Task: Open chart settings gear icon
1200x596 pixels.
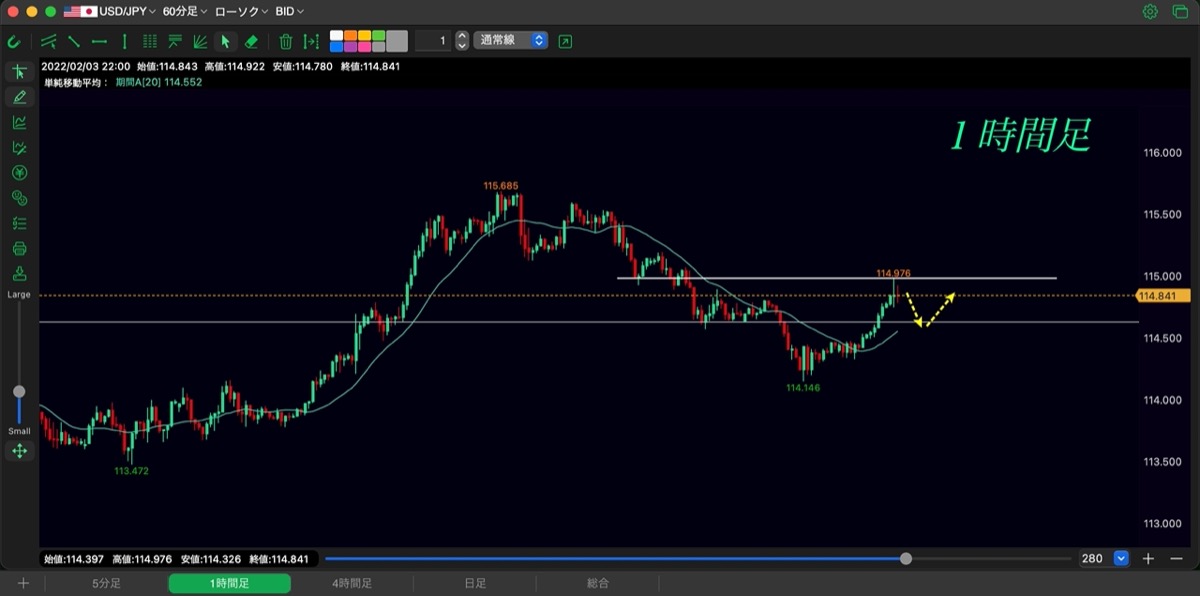Action: point(1151,12)
